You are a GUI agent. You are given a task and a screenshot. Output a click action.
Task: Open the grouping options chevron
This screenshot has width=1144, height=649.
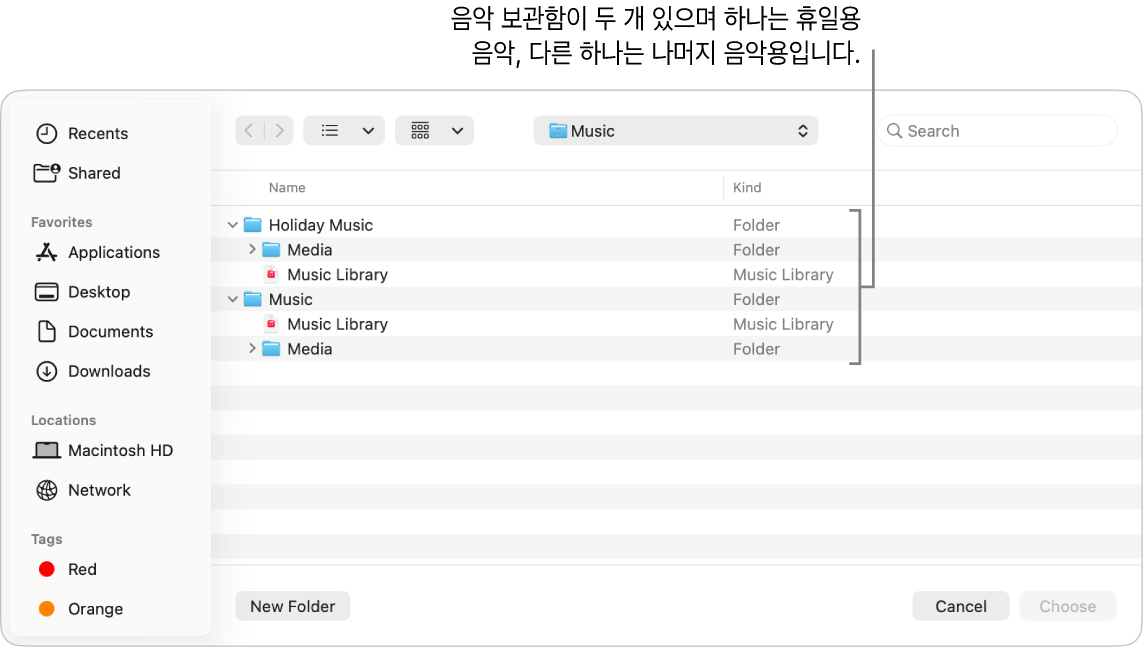click(x=457, y=131)
